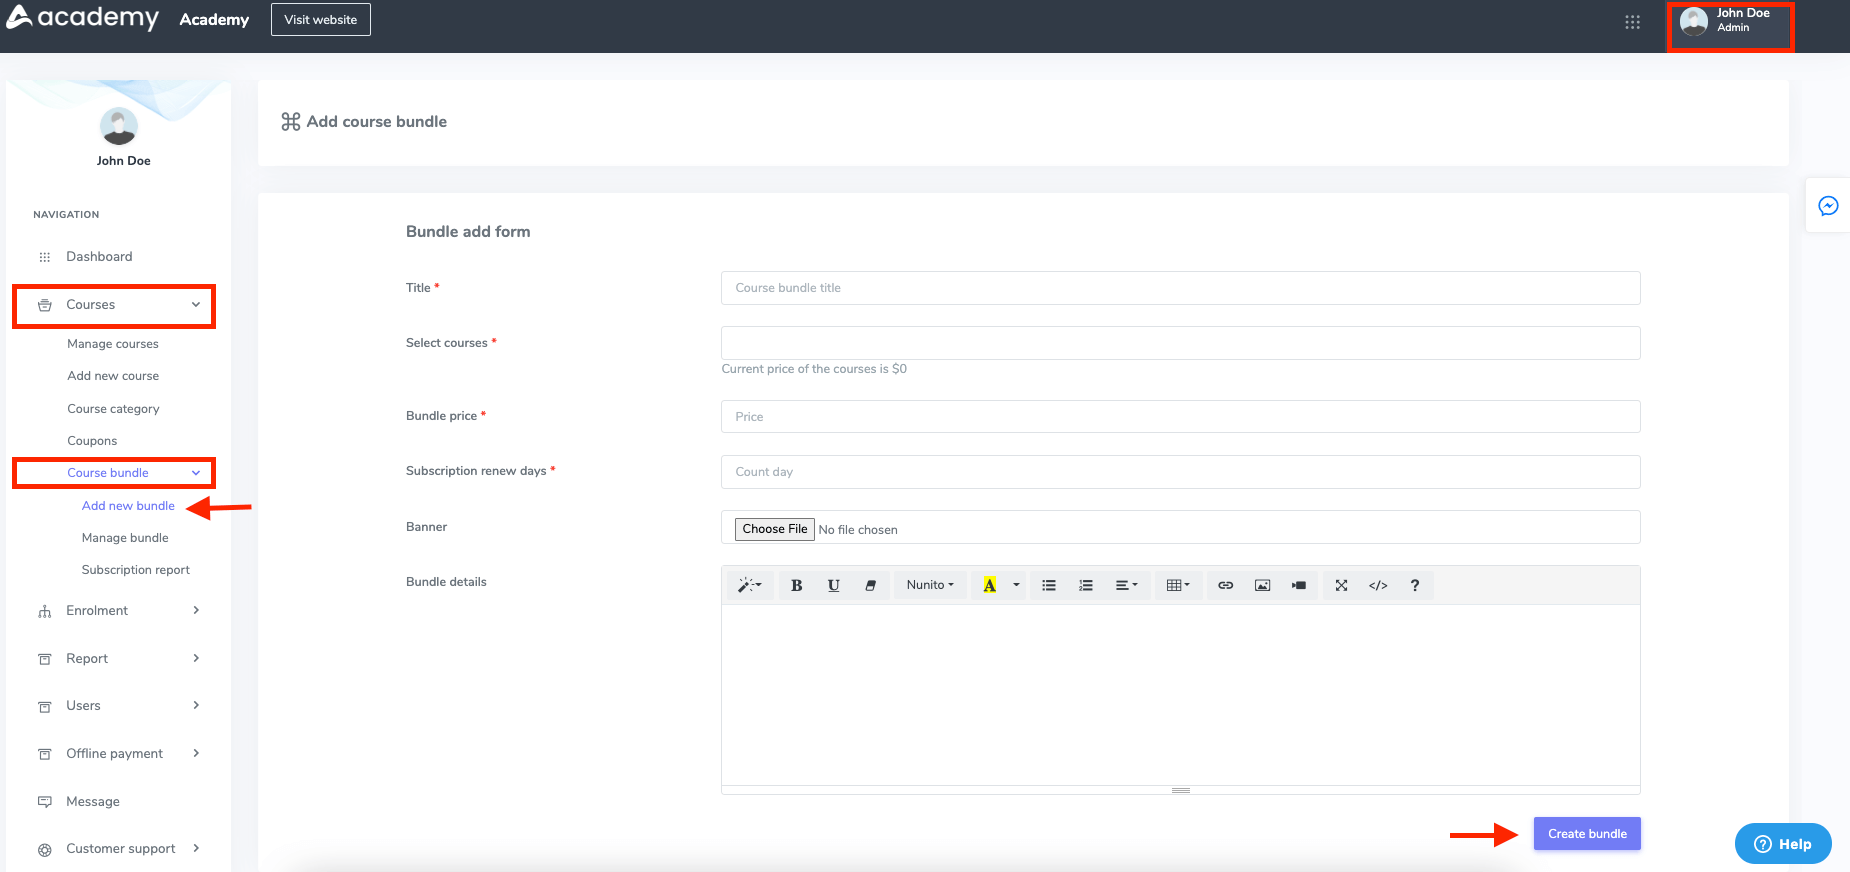
Task: Open code view in the editor
Action: coord(1378,586)
